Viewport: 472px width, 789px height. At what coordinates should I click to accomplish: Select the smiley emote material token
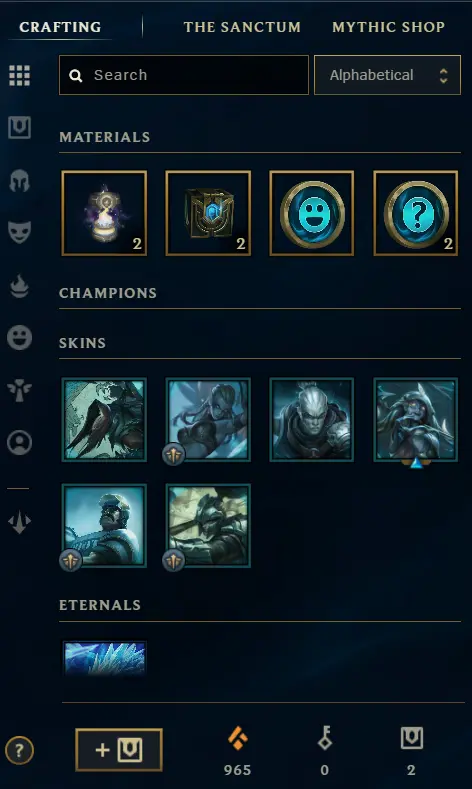[312, 213]
